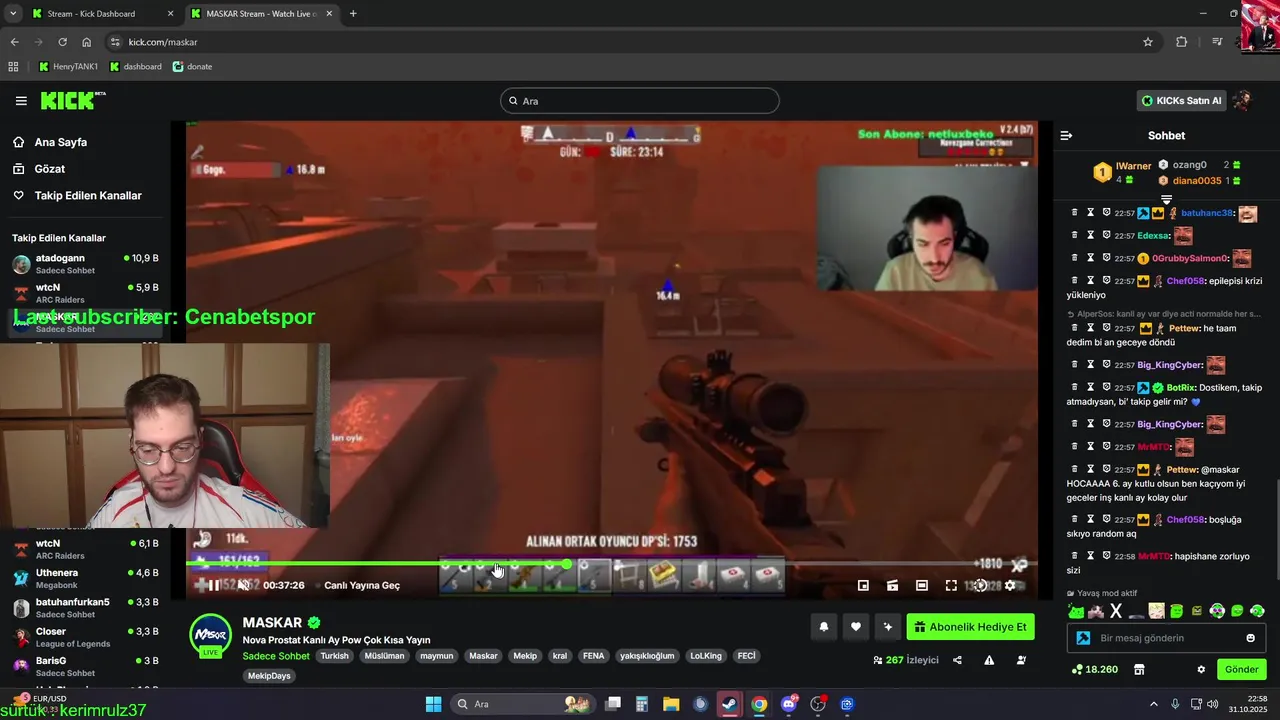
Task: Toggle picture-in-picture mode
Action: 863,585
